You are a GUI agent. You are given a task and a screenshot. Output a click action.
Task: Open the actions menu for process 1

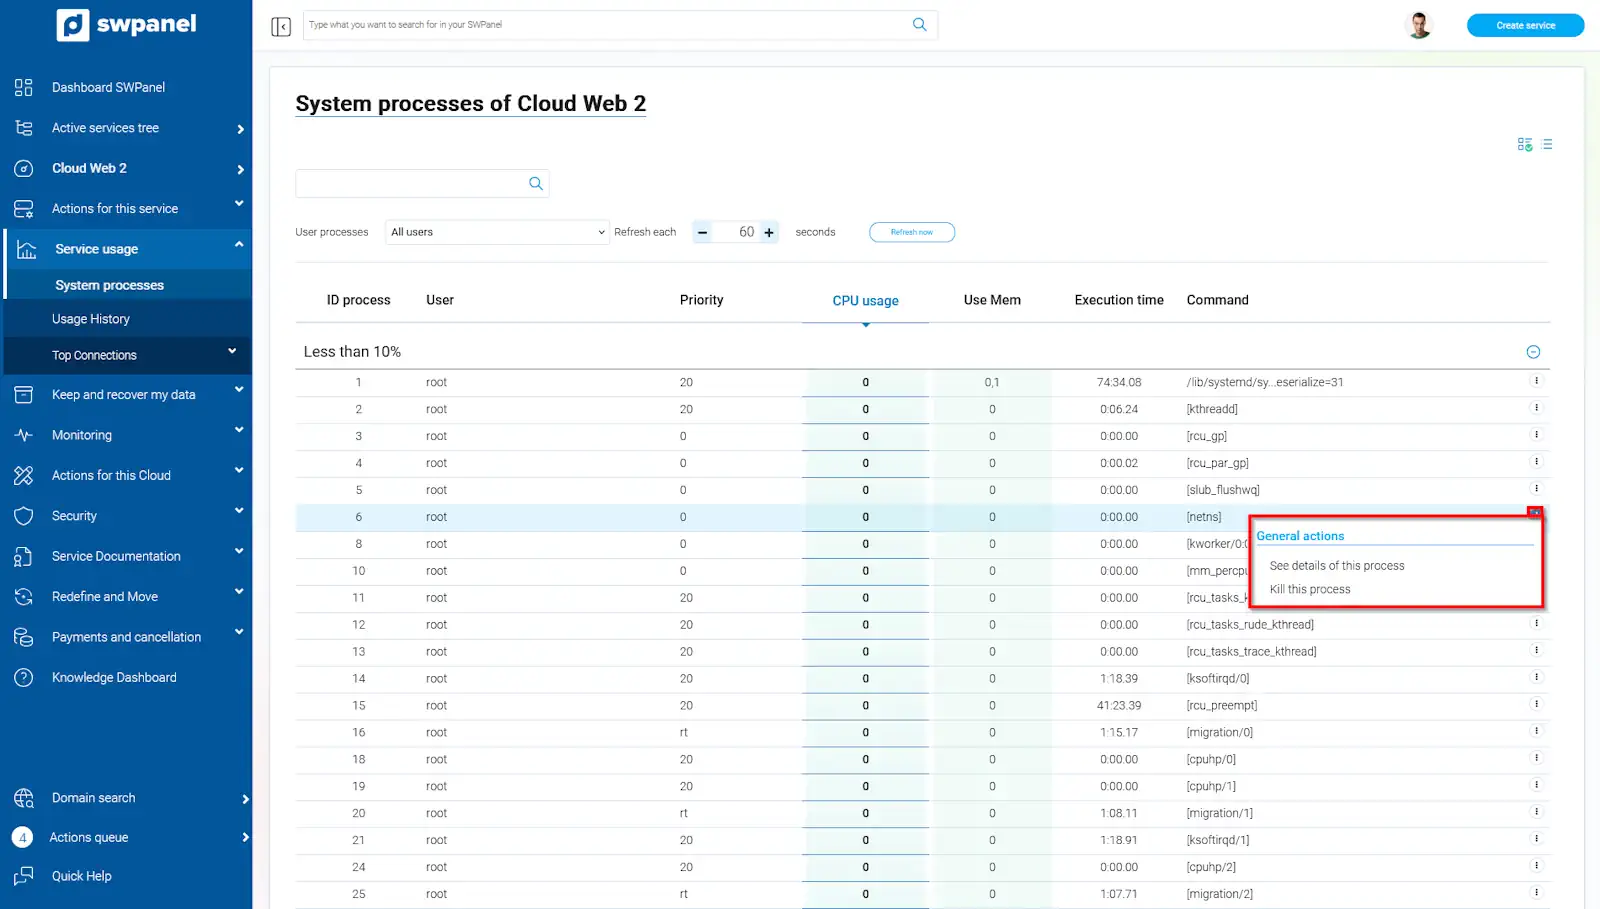click(x=1537, y=381)
